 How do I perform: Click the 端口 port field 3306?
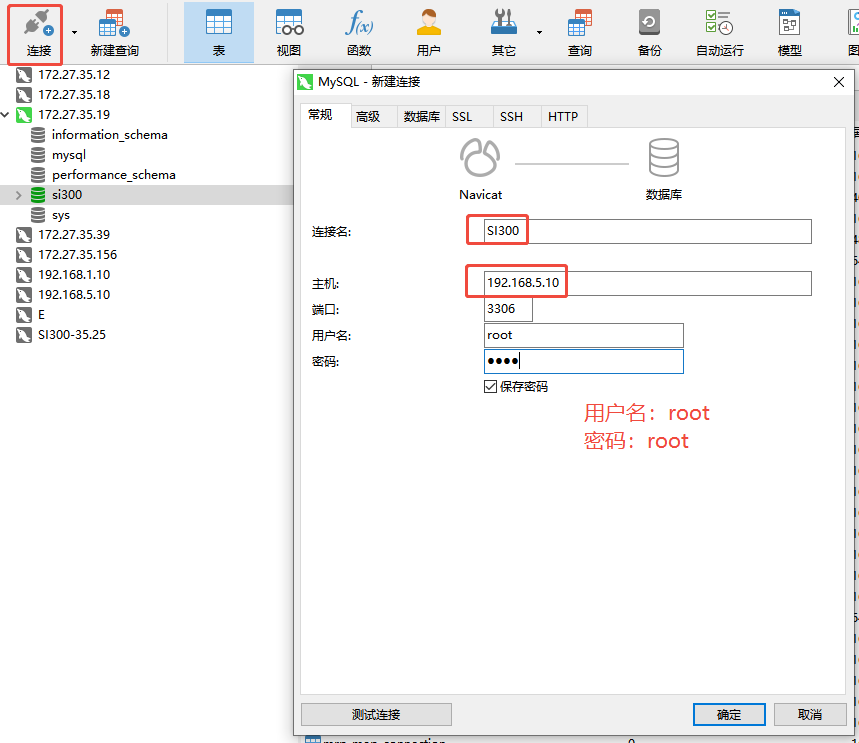(x=508, y=309)
